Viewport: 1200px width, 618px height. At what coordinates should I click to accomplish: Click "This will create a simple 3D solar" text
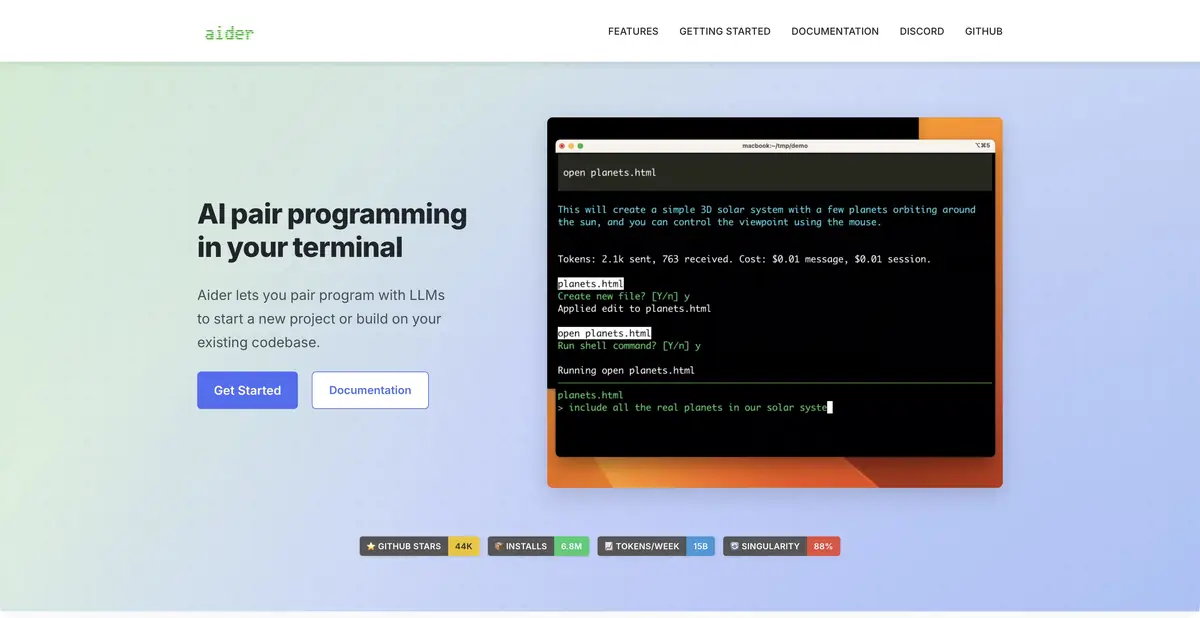coord(767,216)
